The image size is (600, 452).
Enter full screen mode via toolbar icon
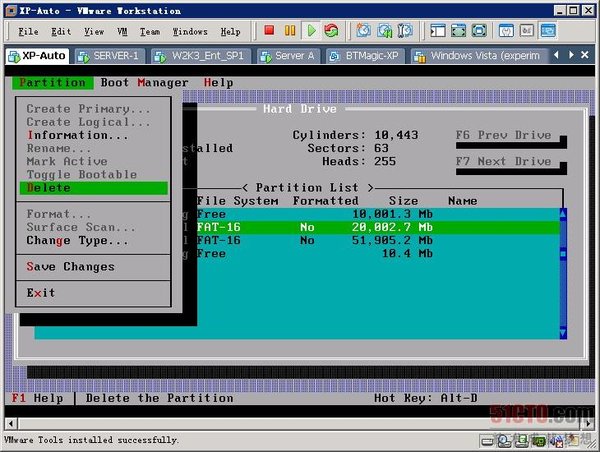click(458, 31)
